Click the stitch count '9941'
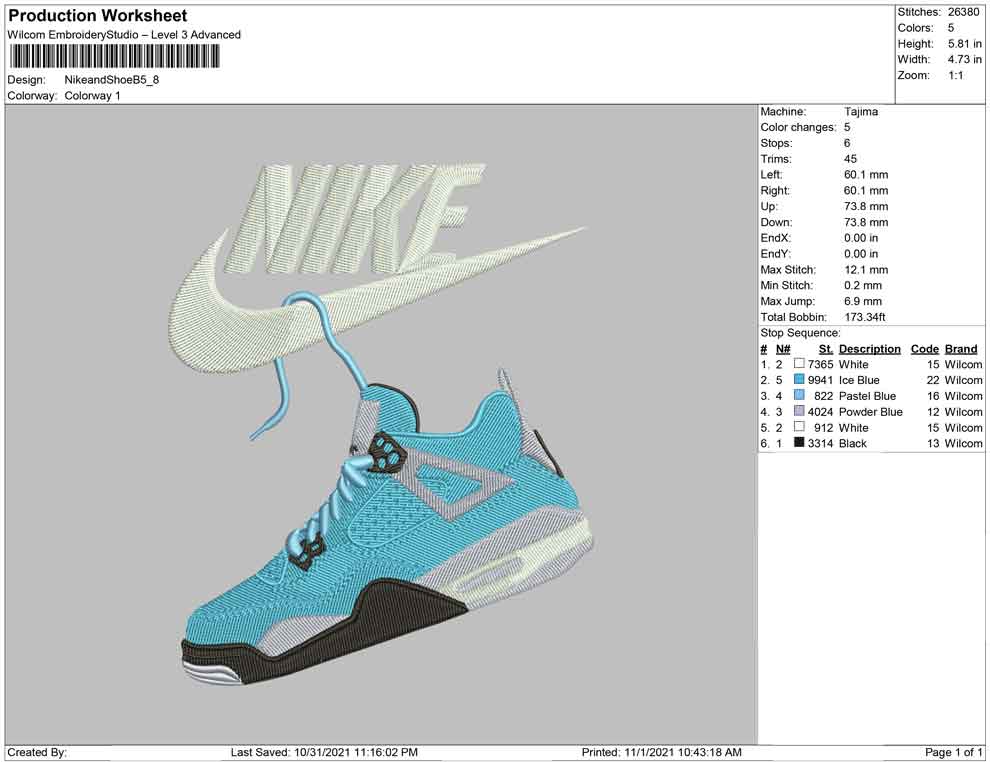This screenshot has width=990, height=762. click(x=820, y=380)
